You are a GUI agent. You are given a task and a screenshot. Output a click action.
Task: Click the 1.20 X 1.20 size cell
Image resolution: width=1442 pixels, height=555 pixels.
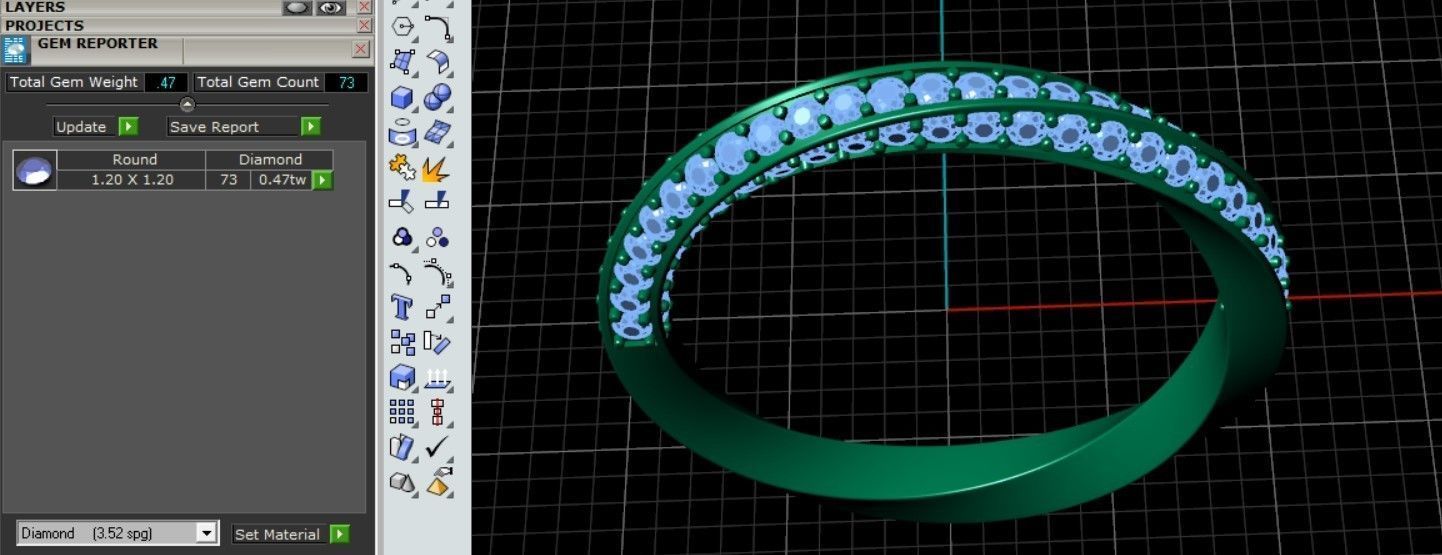pyautogui.click(x=132, y=180)
